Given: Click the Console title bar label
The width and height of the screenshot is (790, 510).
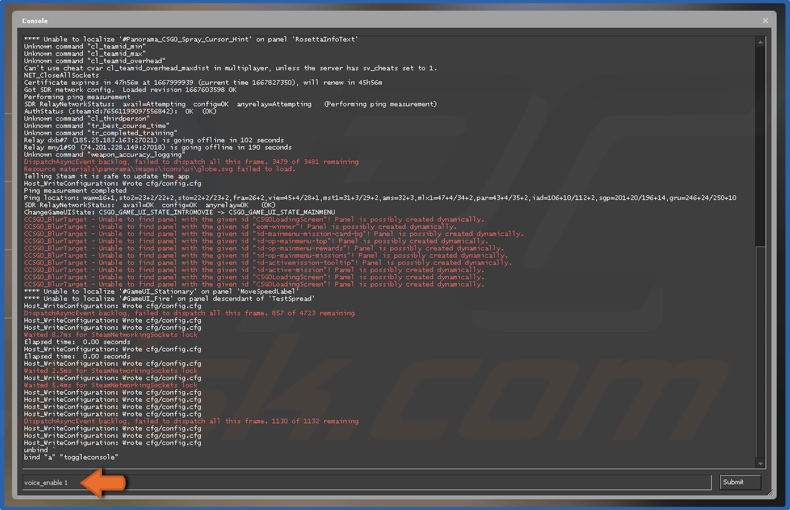Looking at the screenshot, I should pos(35,21).
